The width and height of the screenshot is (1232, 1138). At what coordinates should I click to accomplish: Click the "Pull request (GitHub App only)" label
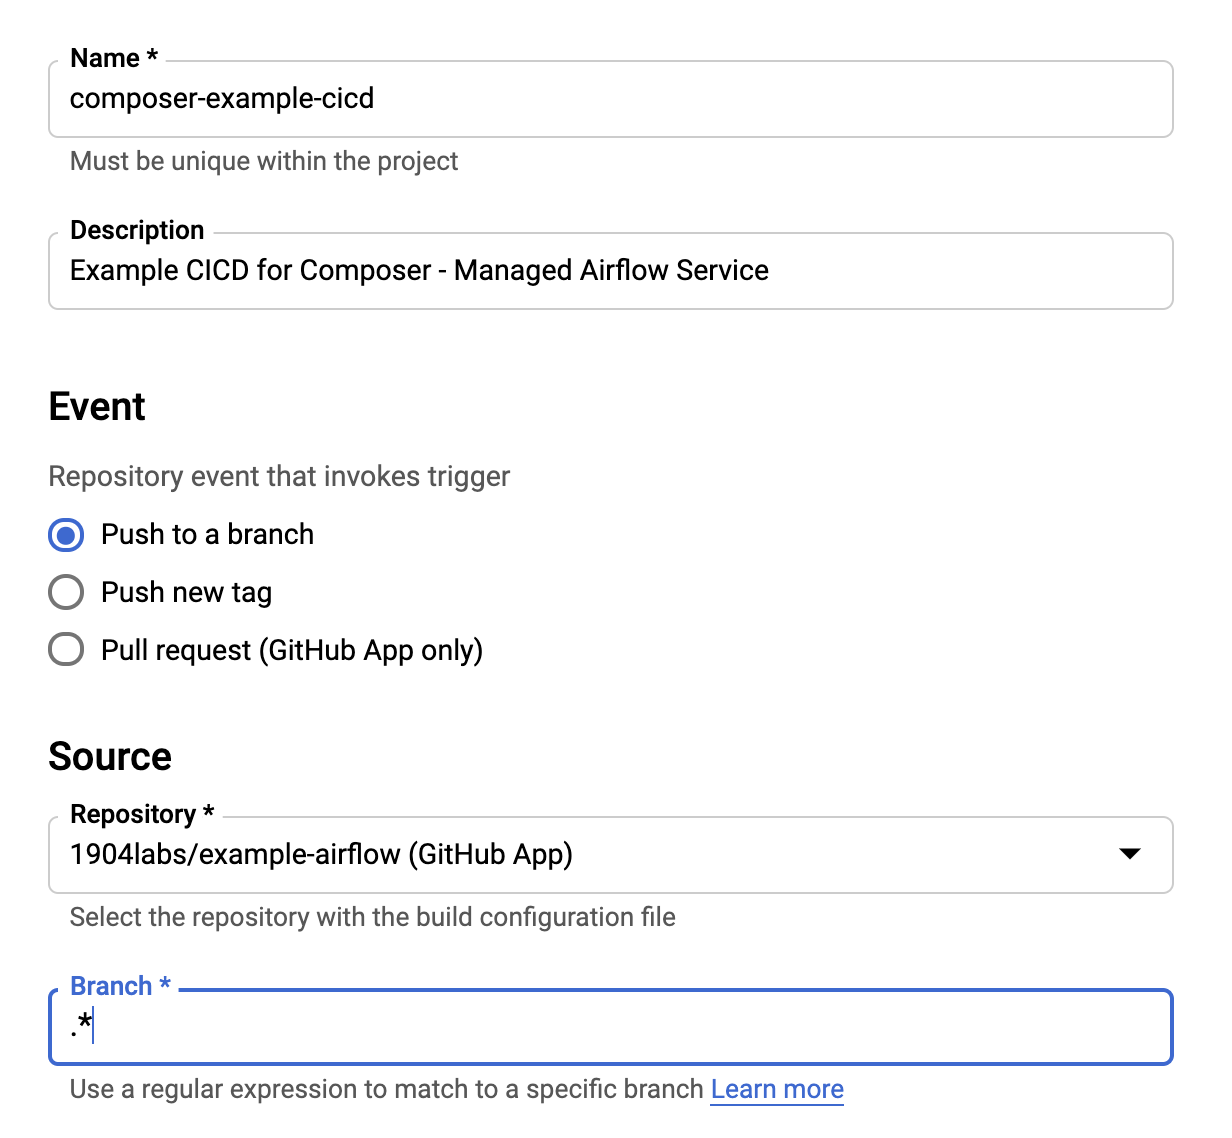(x=292, y=651)
